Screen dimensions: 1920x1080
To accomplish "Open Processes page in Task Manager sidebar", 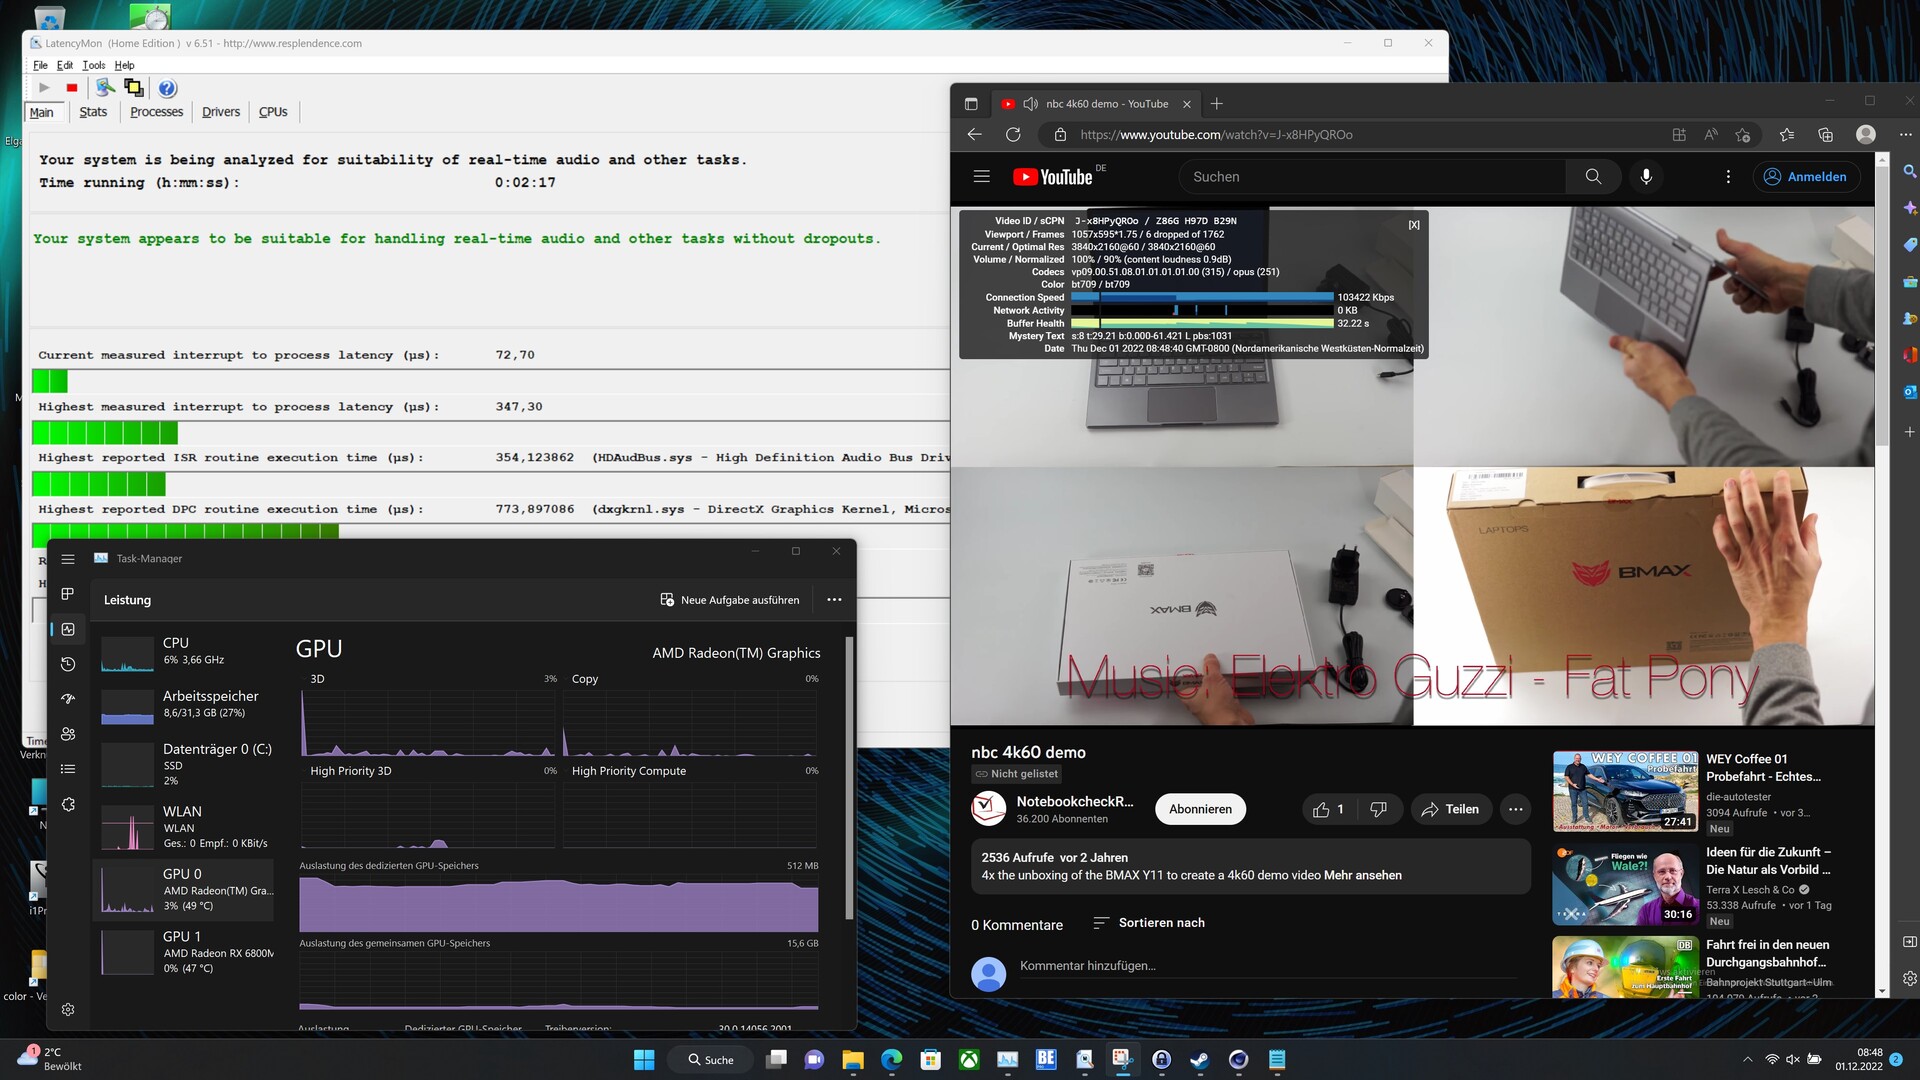I will tap(68, 594).
